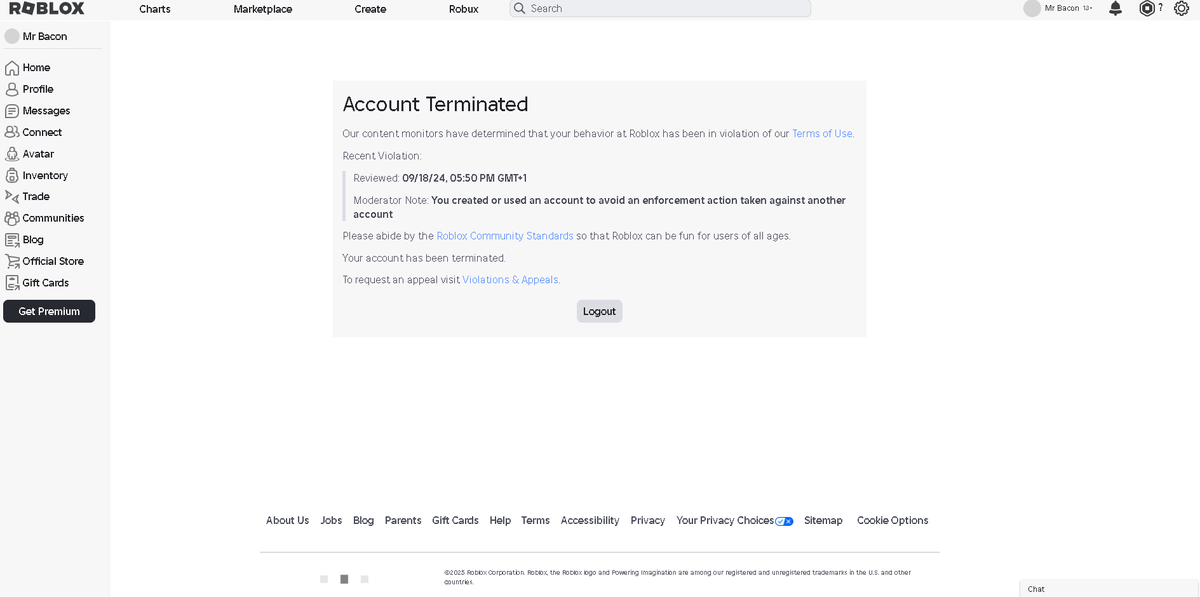Open the Blog footer link

363,521
